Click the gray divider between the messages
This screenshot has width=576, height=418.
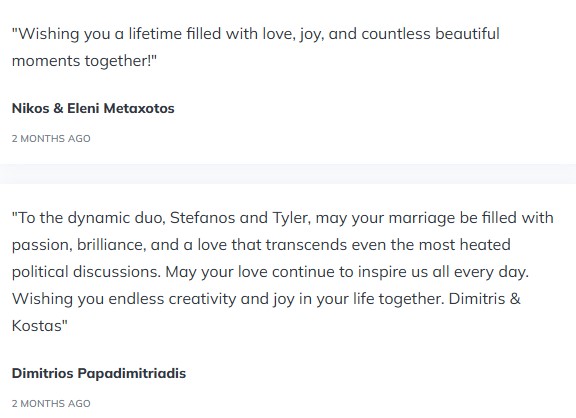coord(288,174)
